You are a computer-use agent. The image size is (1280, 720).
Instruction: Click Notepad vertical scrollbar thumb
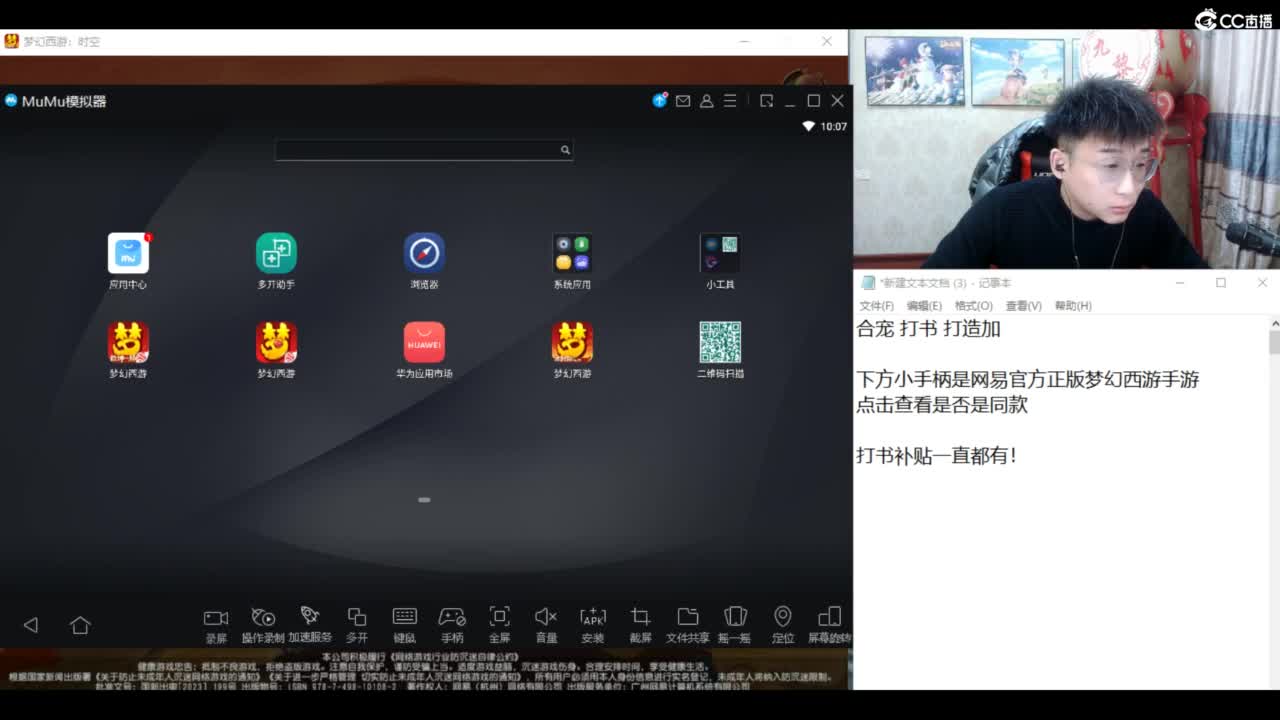pyautogui.click(x=1274, y=343)
